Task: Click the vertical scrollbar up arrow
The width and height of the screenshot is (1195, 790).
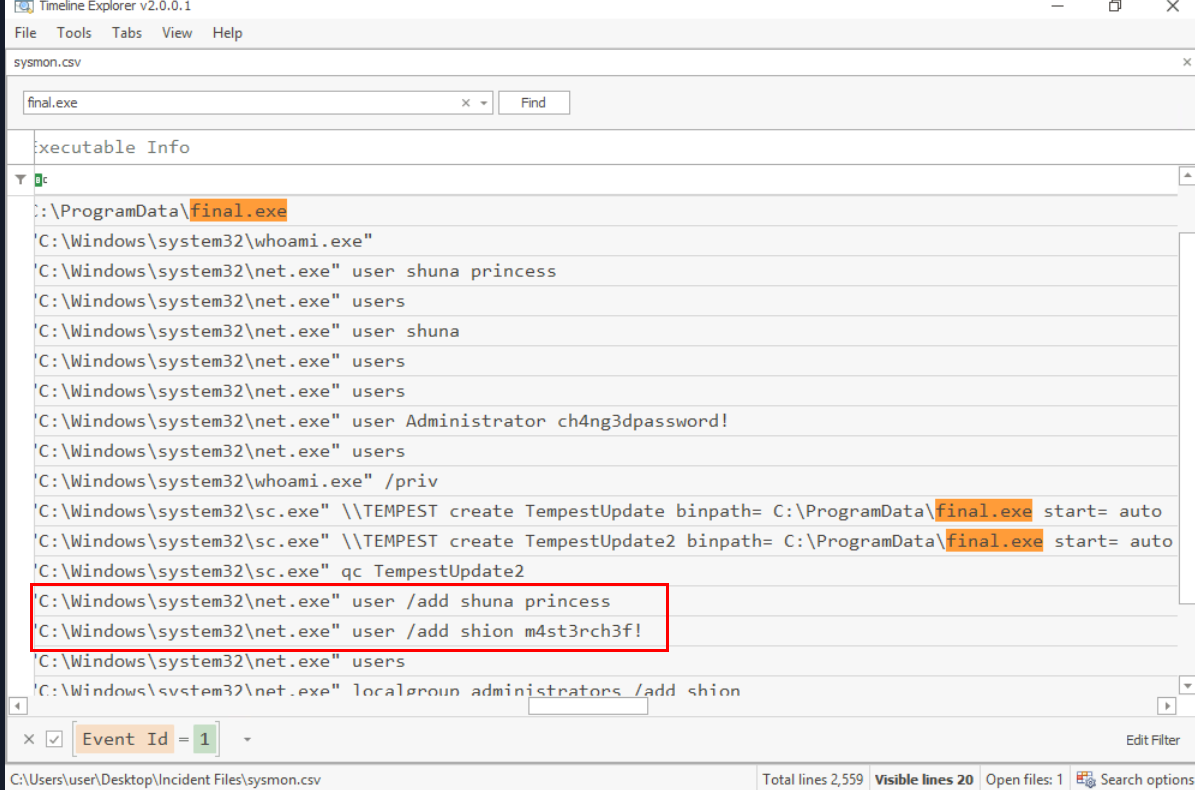Action: tap(1187, 177)
